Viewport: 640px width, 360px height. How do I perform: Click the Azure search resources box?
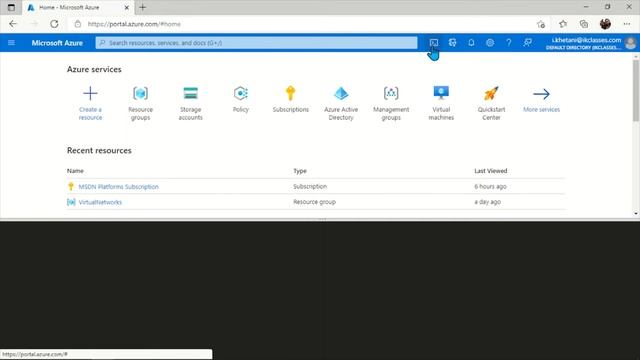[256, 43]
